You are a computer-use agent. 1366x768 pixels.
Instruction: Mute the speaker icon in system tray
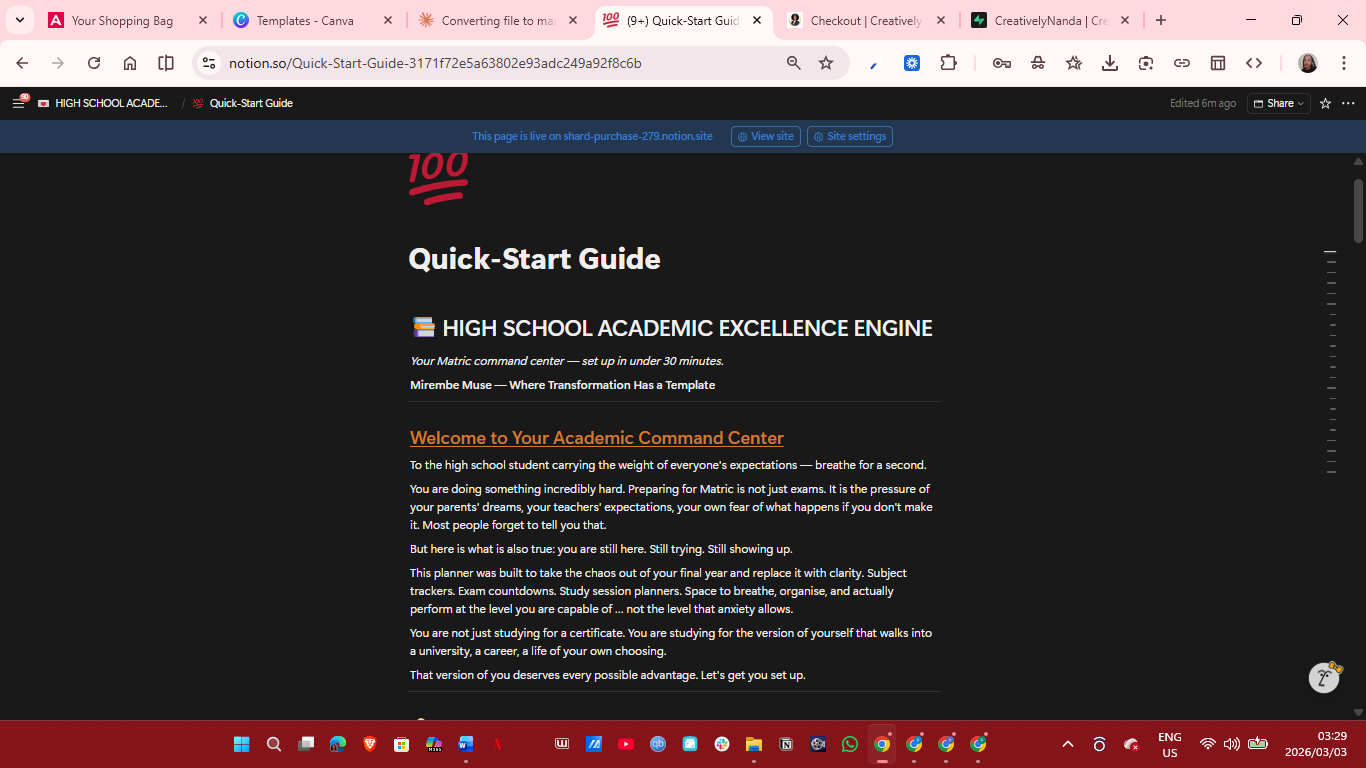[1233, 744]
